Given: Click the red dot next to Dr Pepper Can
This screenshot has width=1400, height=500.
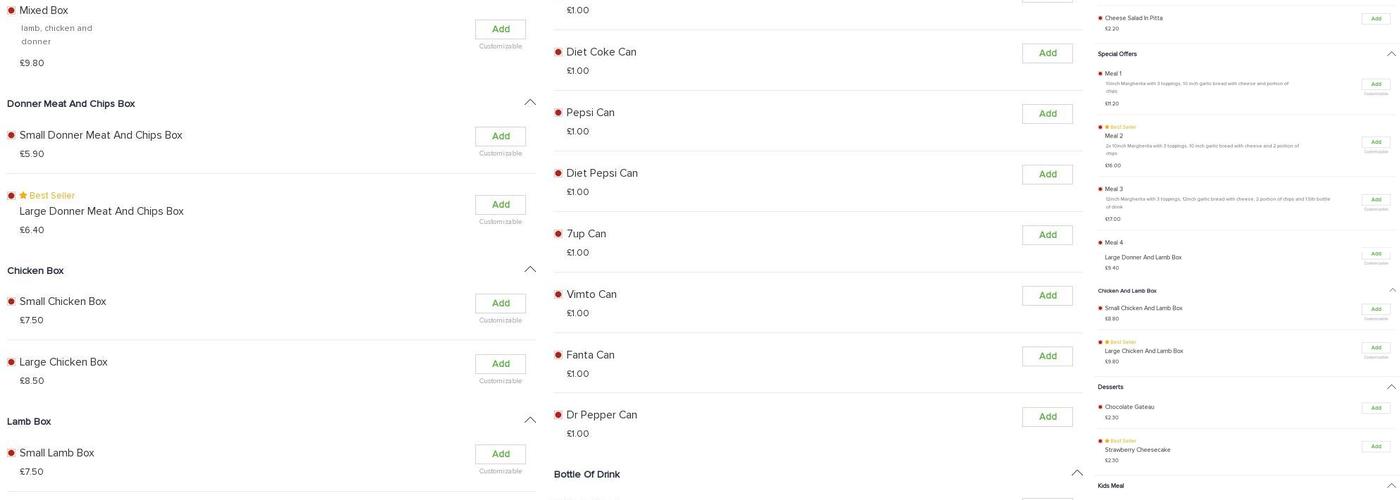Looking at the screenshot, I should 558,415.
